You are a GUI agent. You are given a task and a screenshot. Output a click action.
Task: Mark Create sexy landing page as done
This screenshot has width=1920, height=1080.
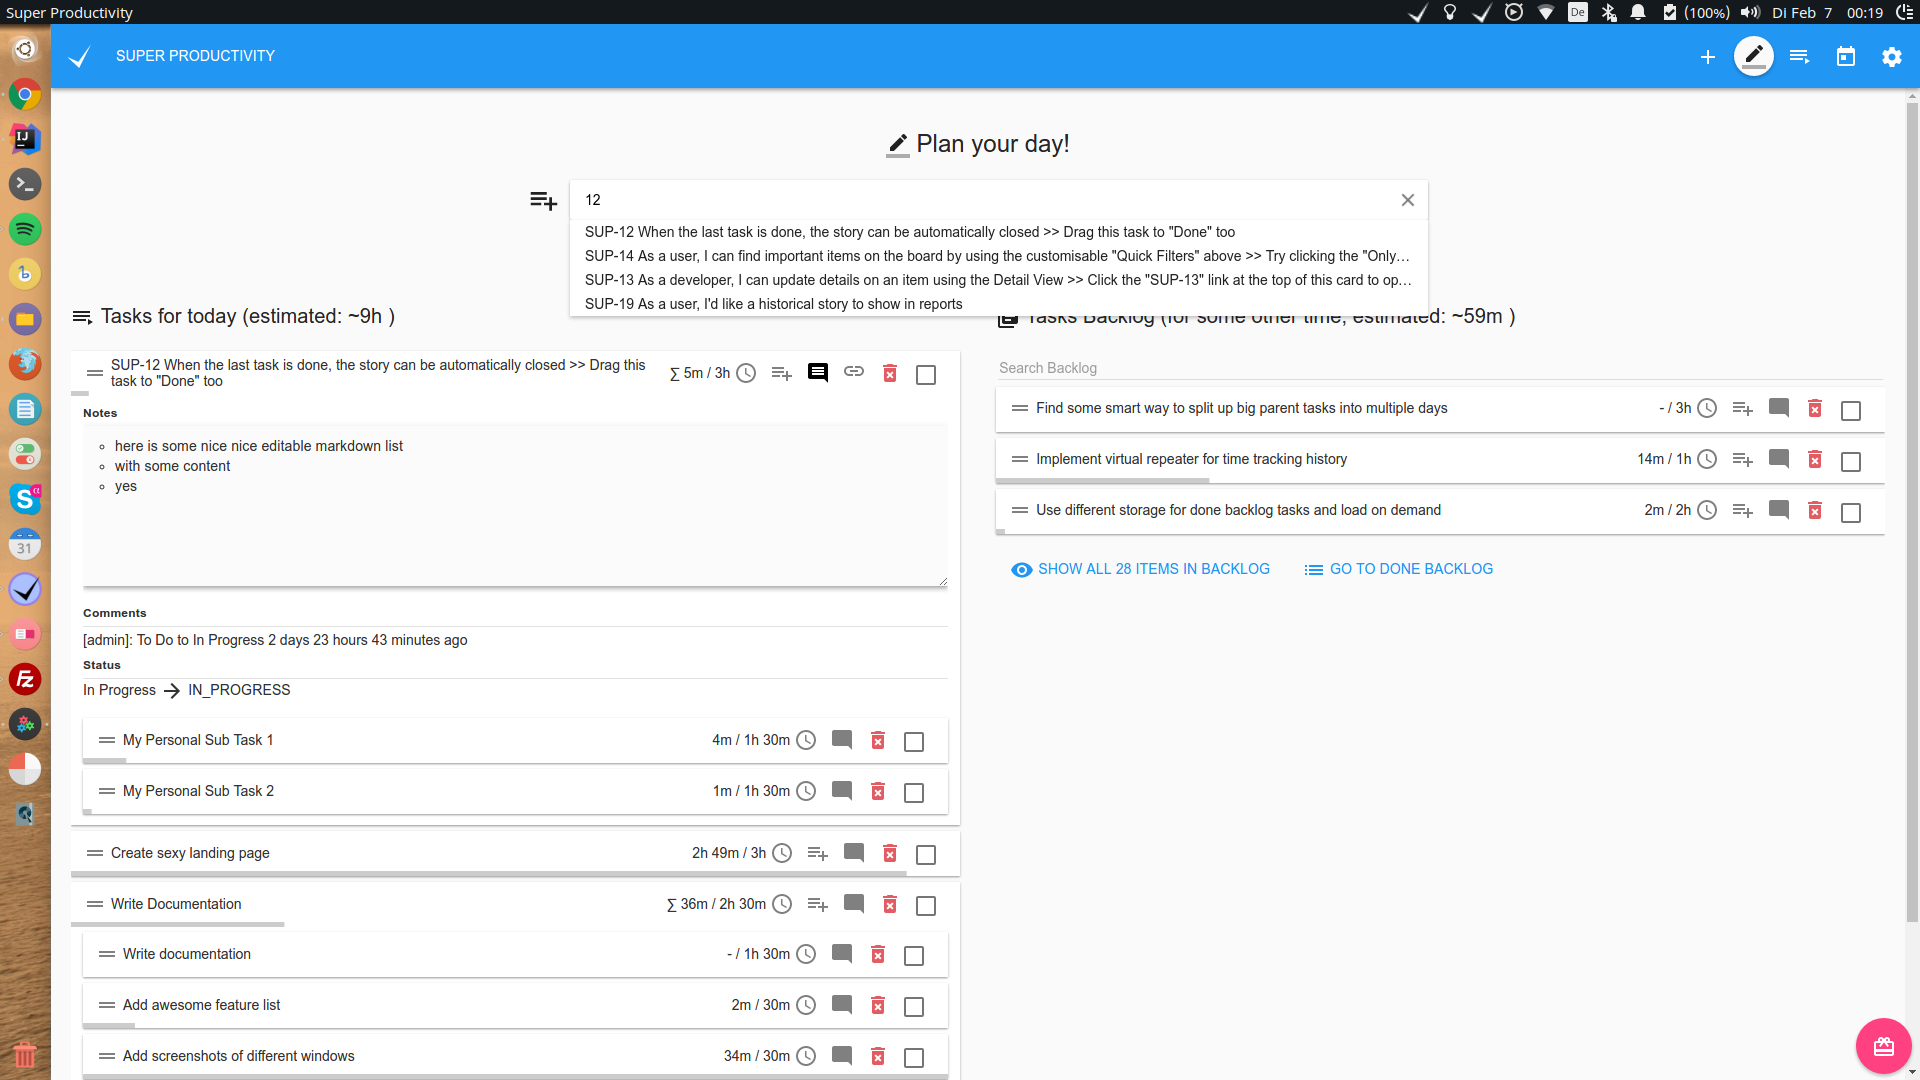[x=926, y=855]
